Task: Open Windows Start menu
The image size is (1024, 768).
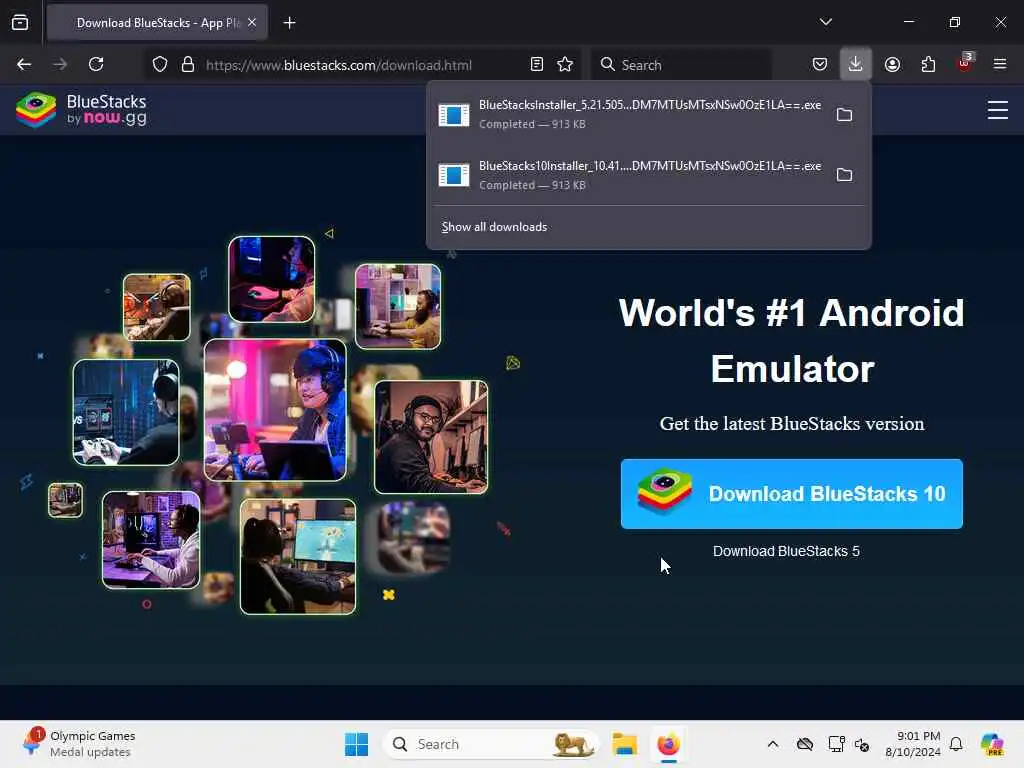Action: click(x=357, y=744)
